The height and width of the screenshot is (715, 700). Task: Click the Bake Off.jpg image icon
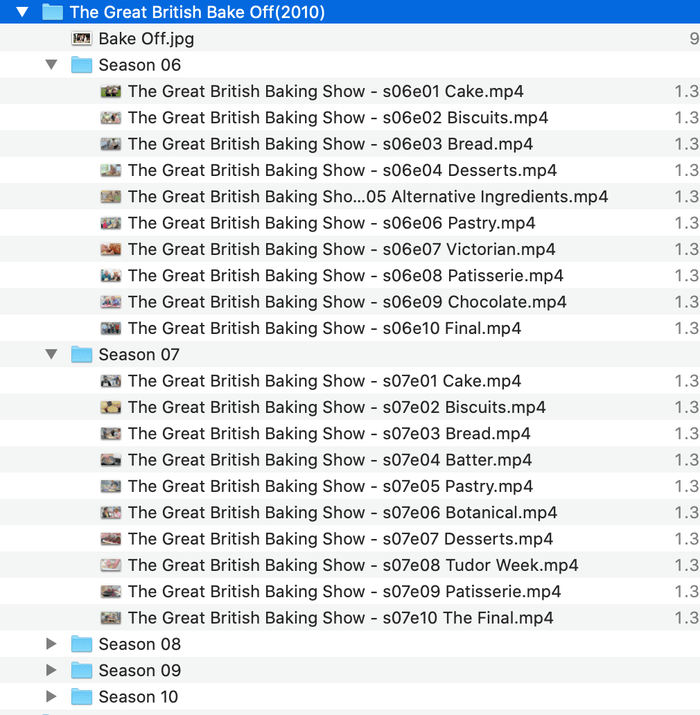coord(82,39)
